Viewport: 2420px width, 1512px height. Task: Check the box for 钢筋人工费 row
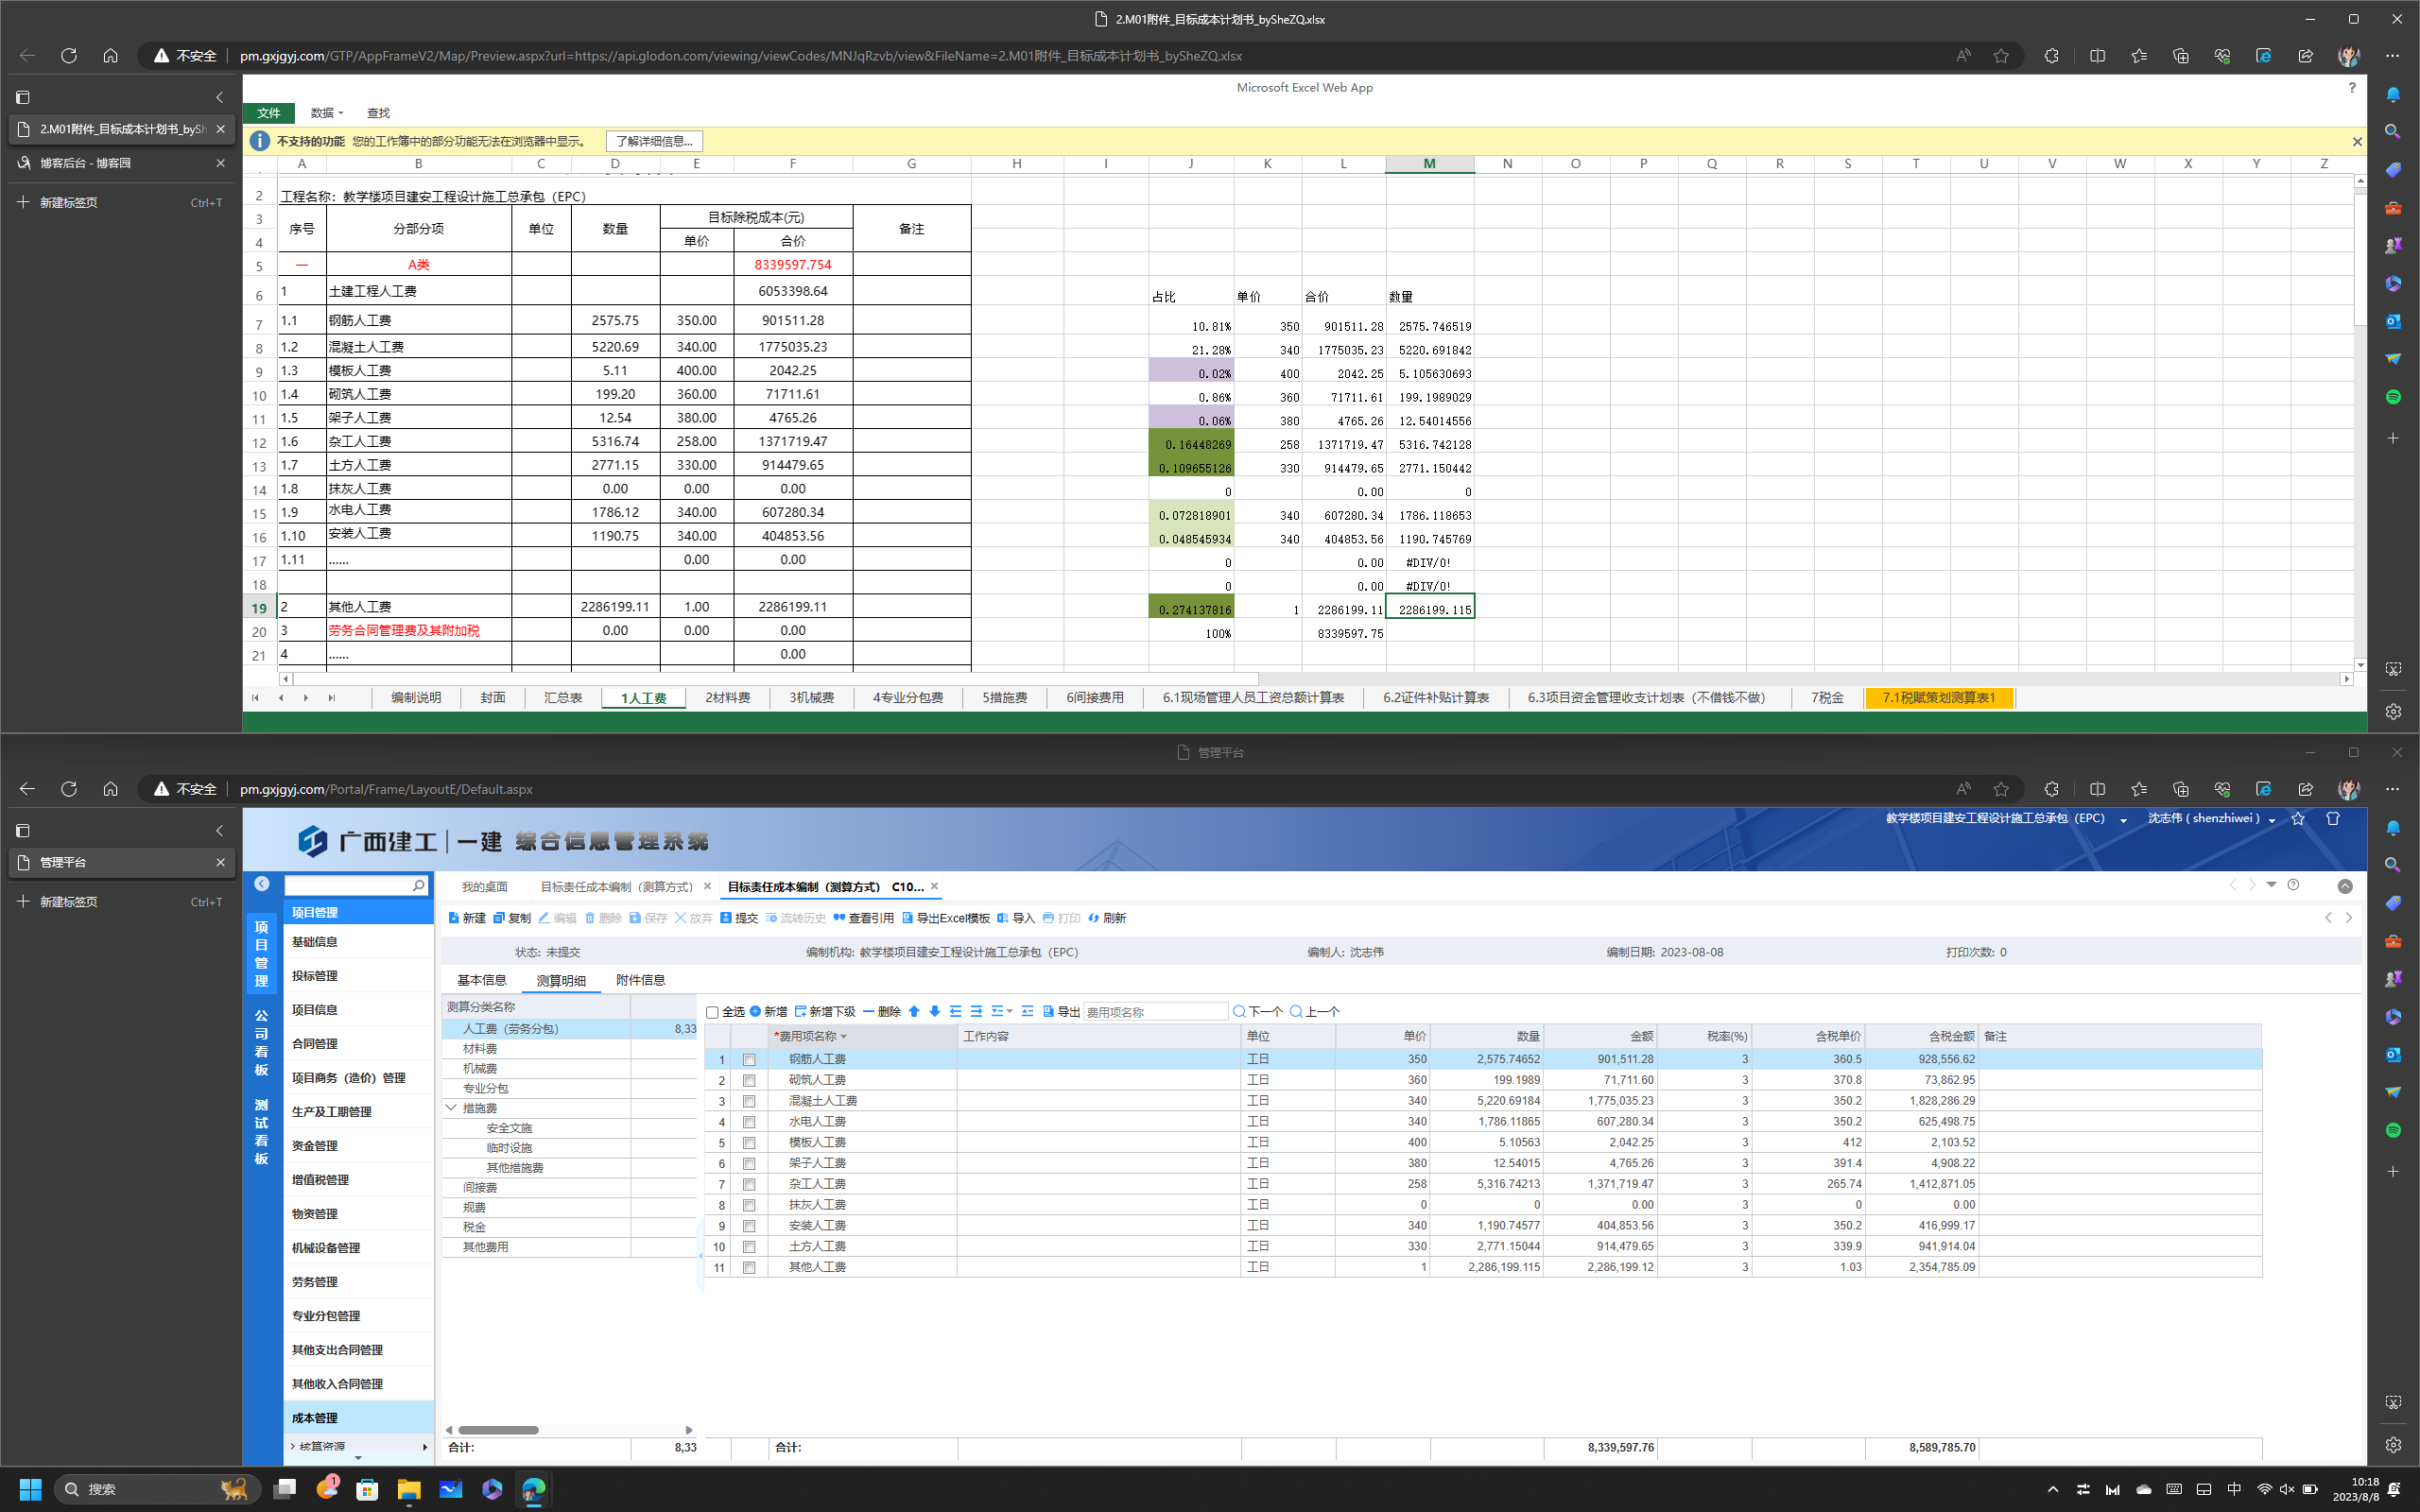[749, 1059]
